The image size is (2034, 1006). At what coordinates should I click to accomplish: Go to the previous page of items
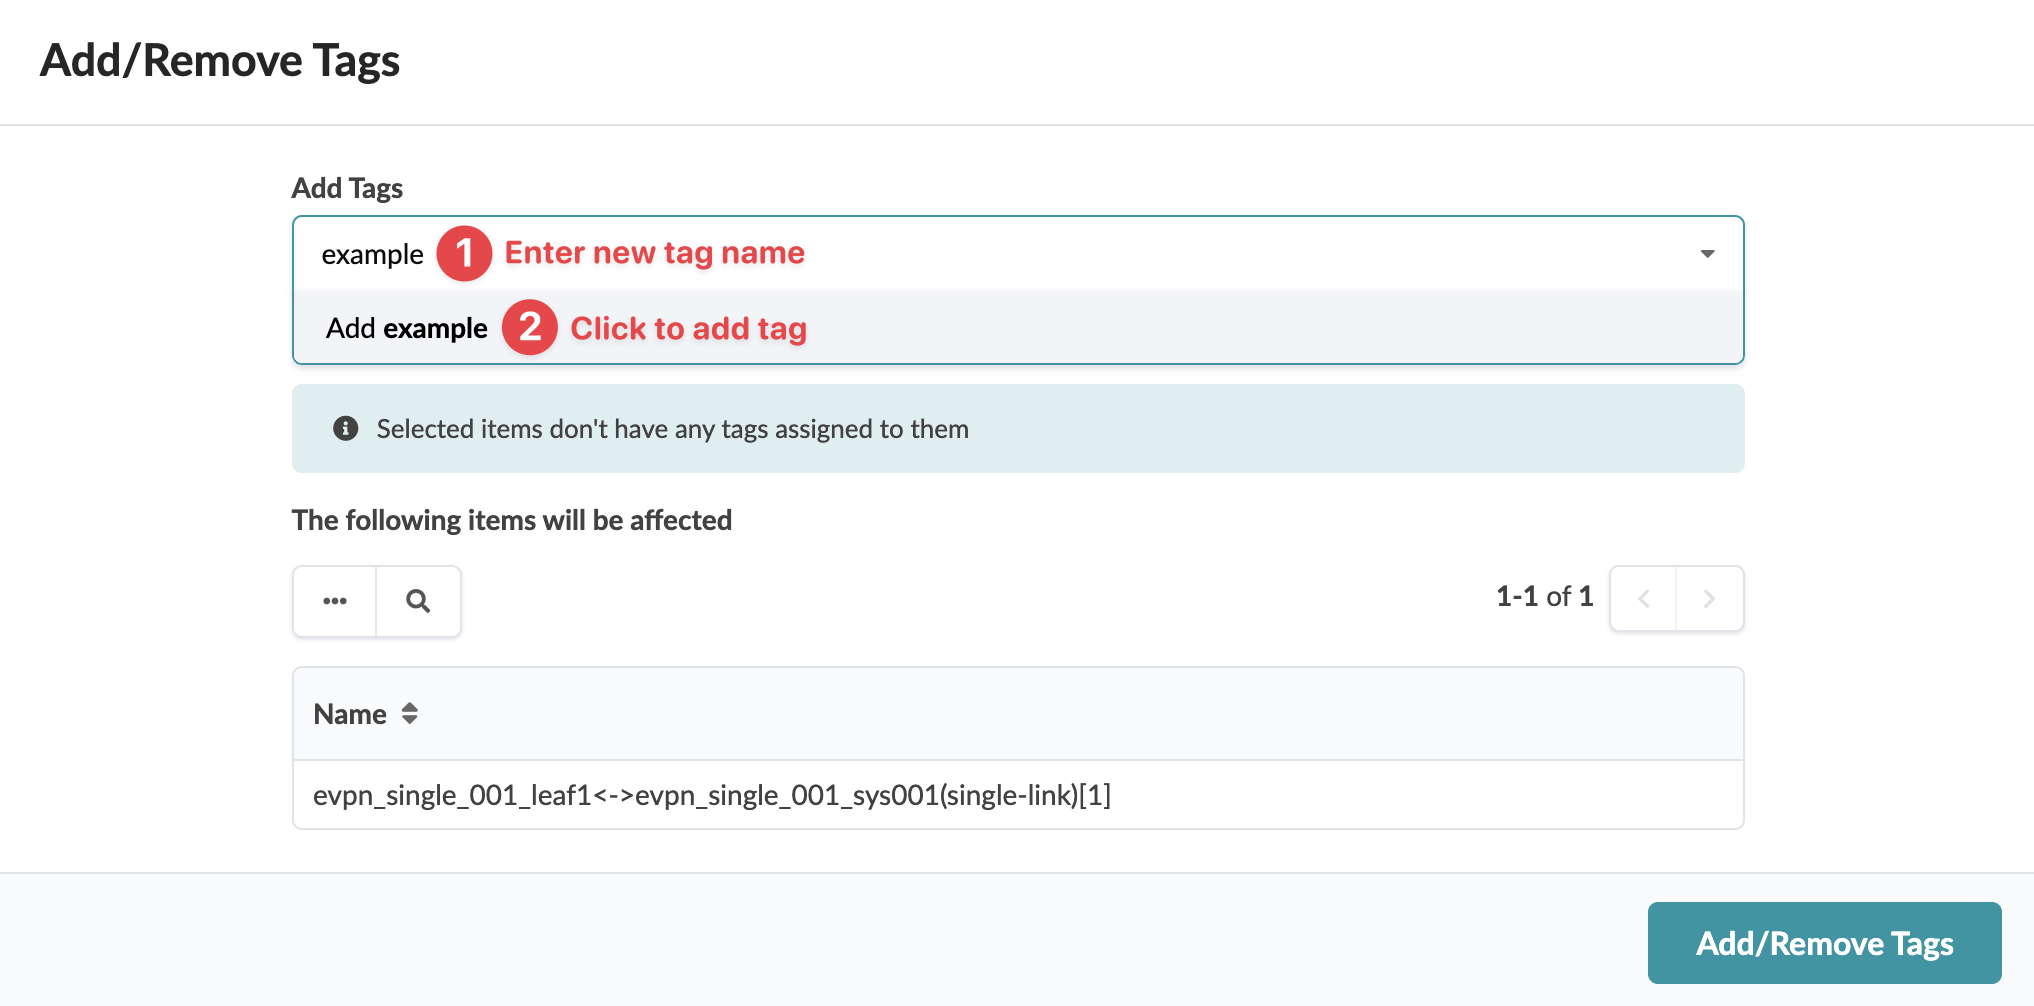click(1643, 599)
